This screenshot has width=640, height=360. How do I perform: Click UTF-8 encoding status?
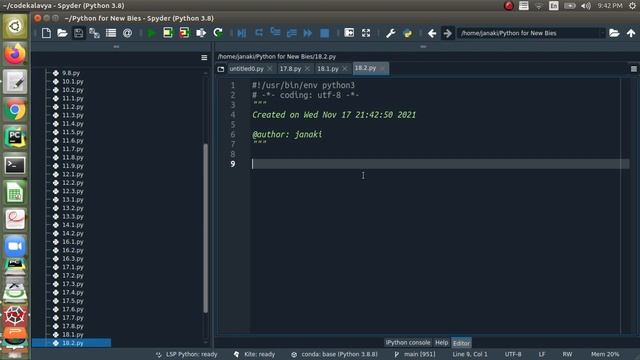pyautogui.click(x=513, y=354)
